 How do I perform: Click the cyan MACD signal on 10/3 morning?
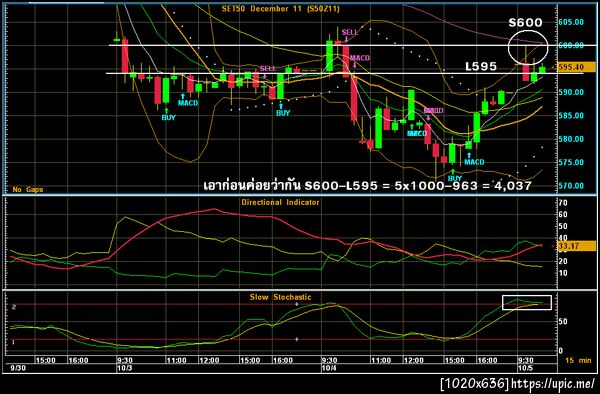coord(188,103)
